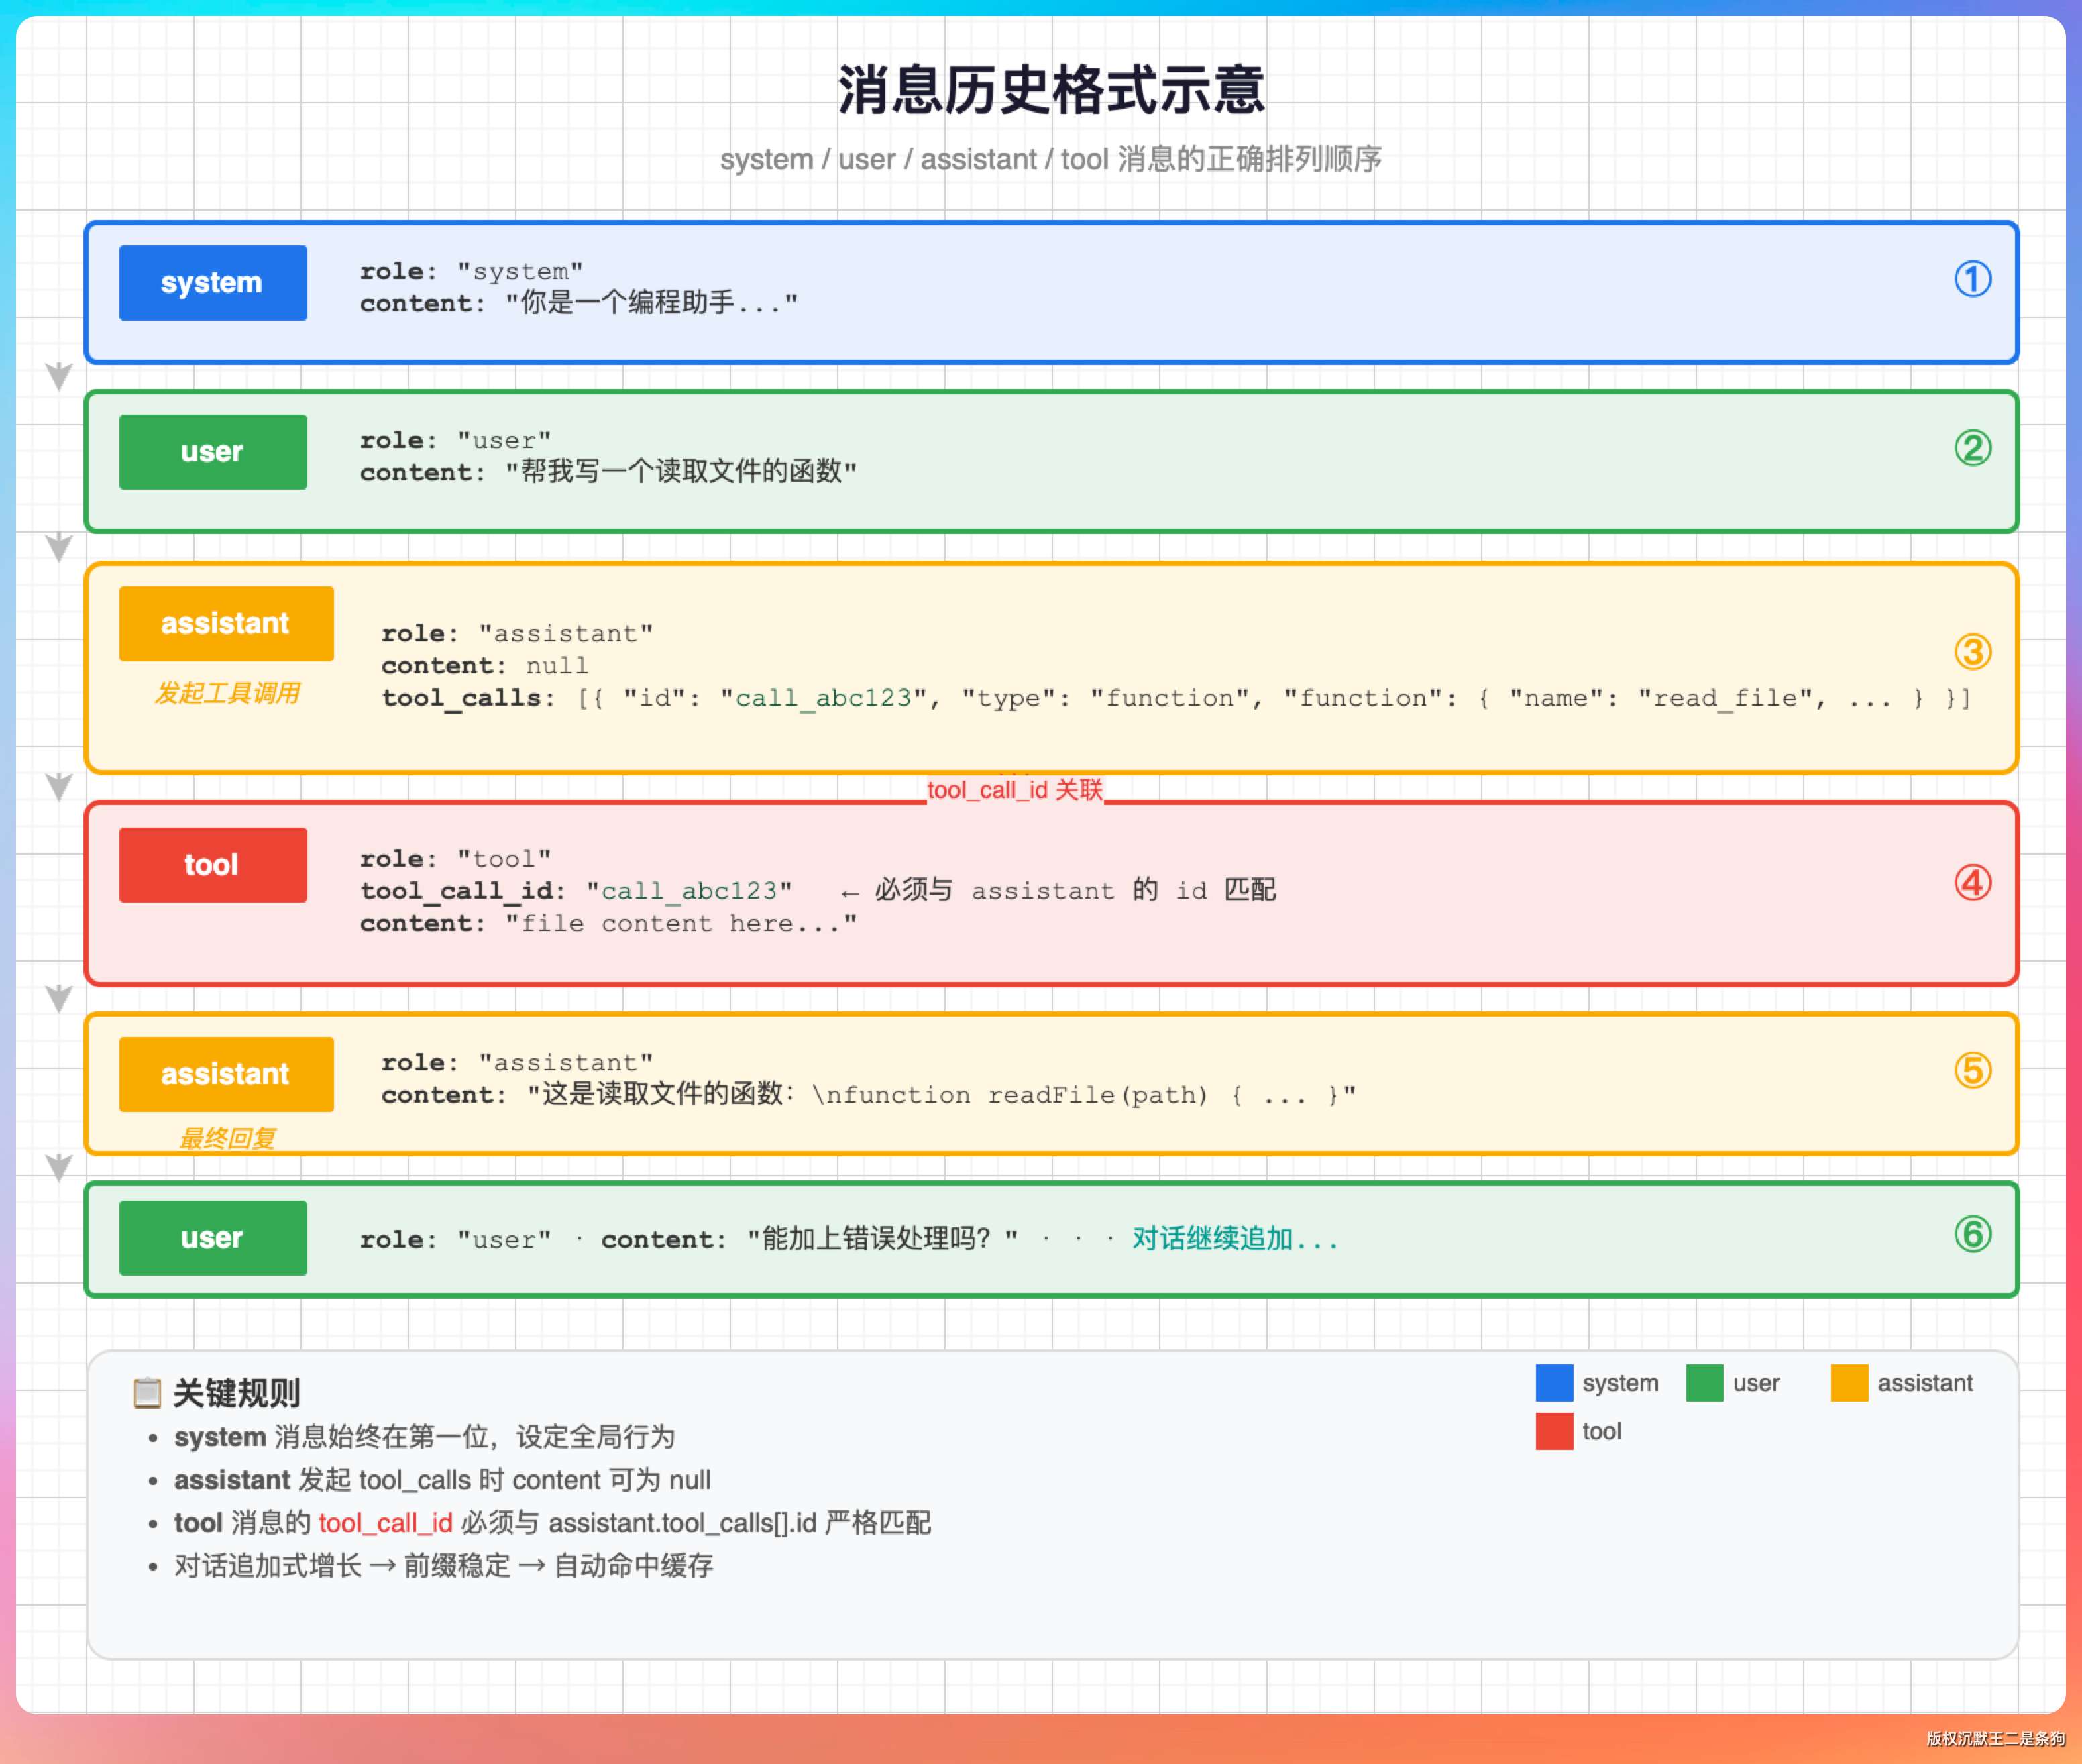Click the note 必须与 assistant 的 id 匹配
The image size is (2082, 1764).
click(1075, 890)
